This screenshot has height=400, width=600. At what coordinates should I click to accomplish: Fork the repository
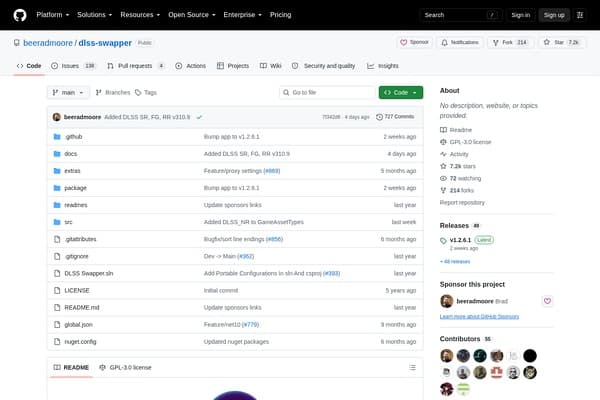(510, 42)
